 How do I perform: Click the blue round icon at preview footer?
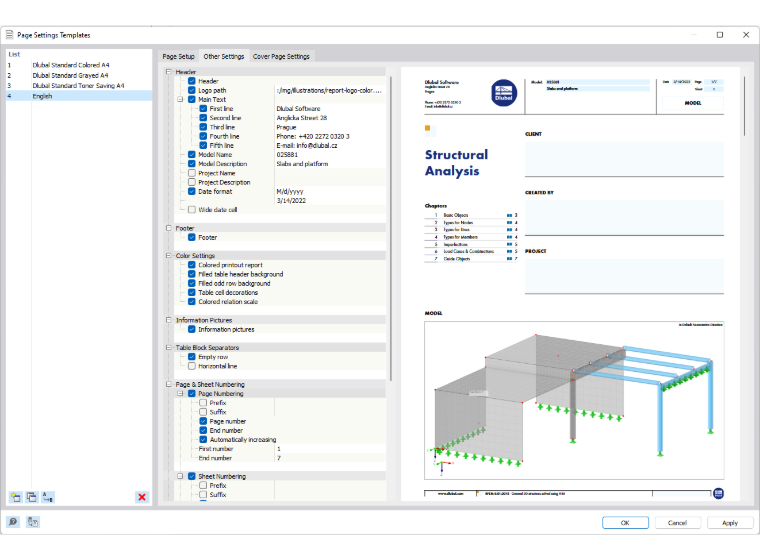718,494
